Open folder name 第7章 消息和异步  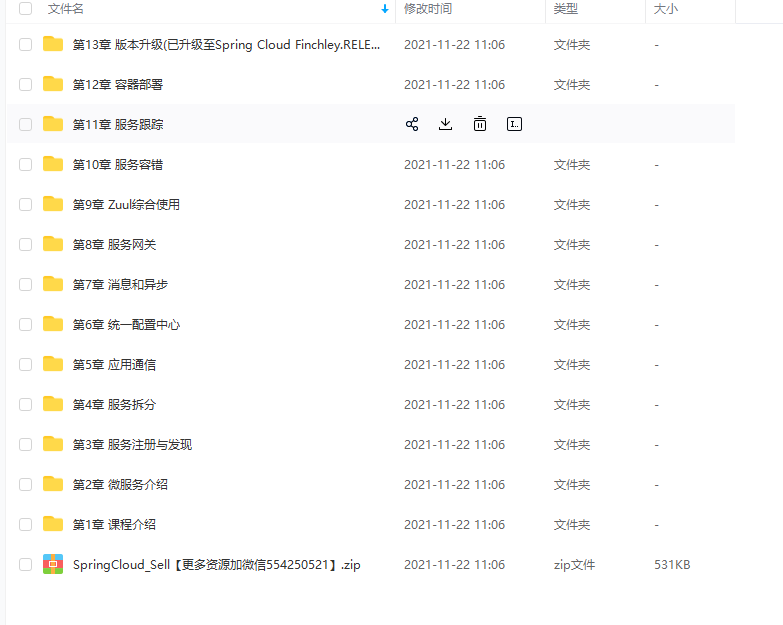(120, 285)
